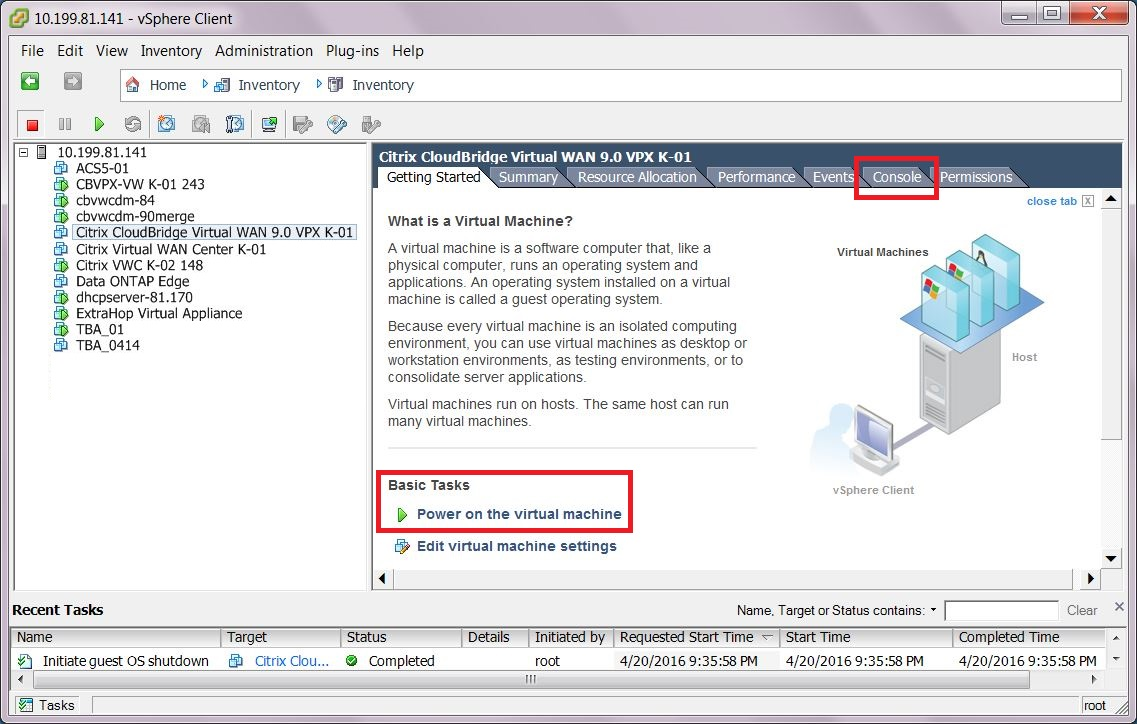Click the VM icon beside CBVPX-VW K-01 243
The height and width of the screenshot is (724, 1137).
[61, 184]
